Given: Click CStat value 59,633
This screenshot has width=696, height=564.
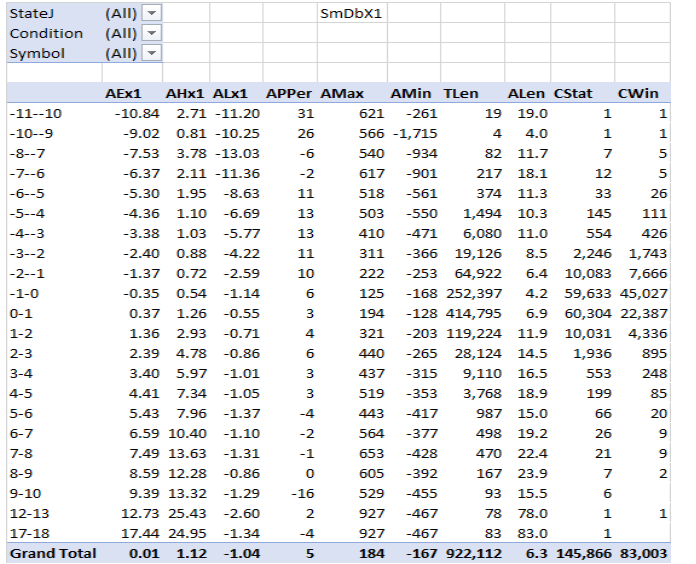Looking at the screenshot, I should [588, 294].
